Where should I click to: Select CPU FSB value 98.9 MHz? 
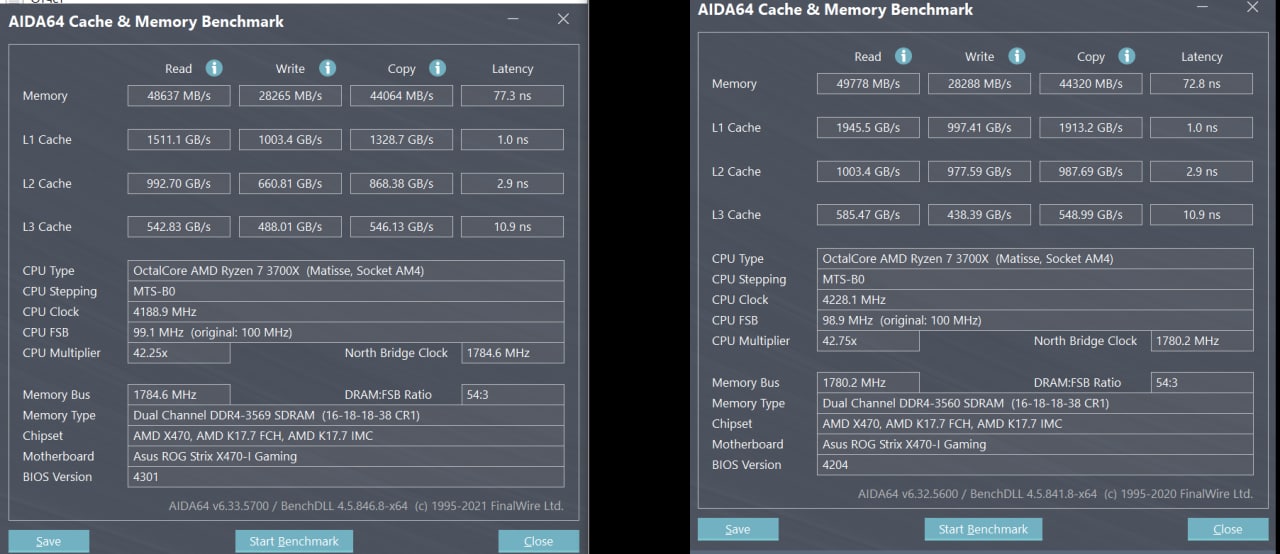pos(1035,320)
